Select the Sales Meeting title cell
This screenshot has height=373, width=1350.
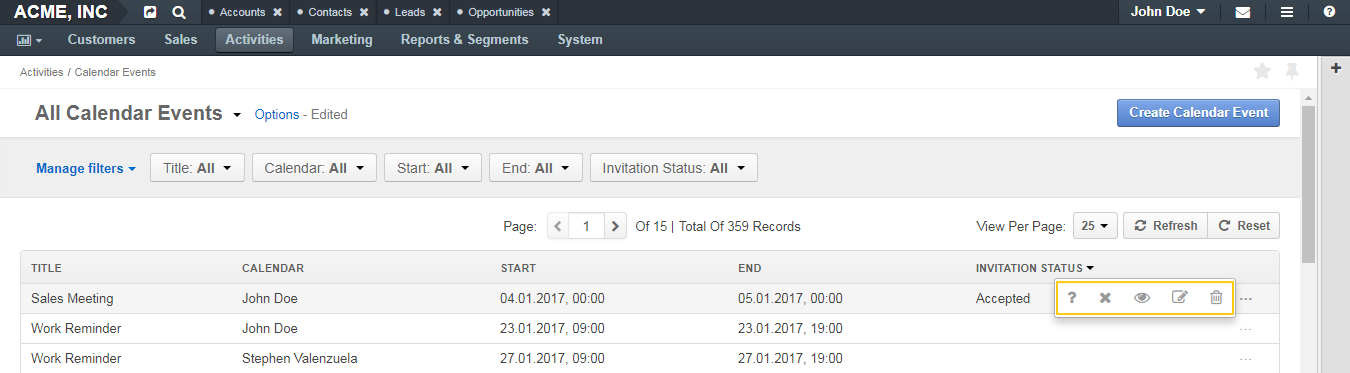coord(72,298)
